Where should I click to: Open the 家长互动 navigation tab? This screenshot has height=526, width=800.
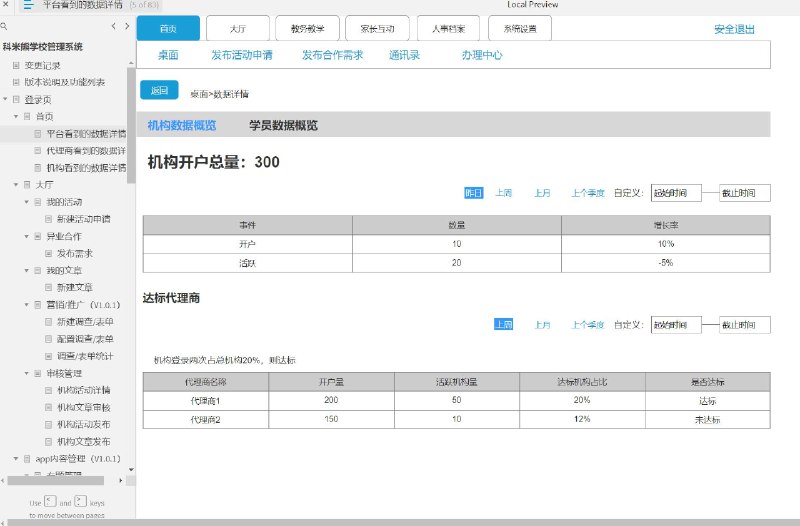pyautogui.click(x=377, y=28)
